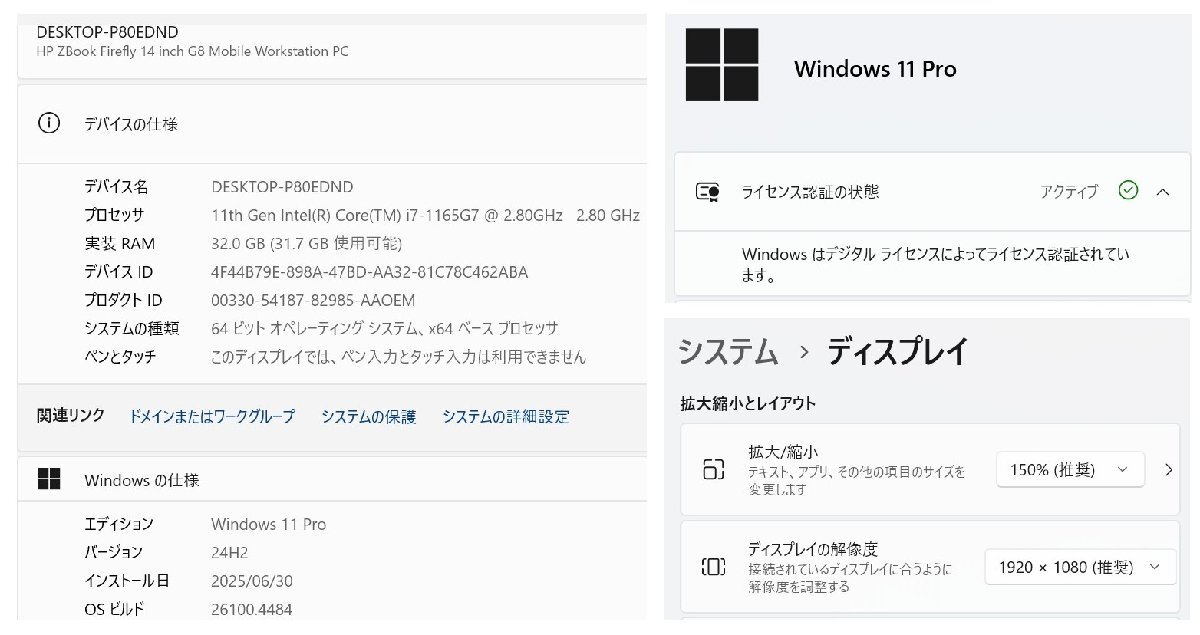The width and height of the screenshot is (1200, 635).
Task: Click the エディション label
Action: coord(119,524)
